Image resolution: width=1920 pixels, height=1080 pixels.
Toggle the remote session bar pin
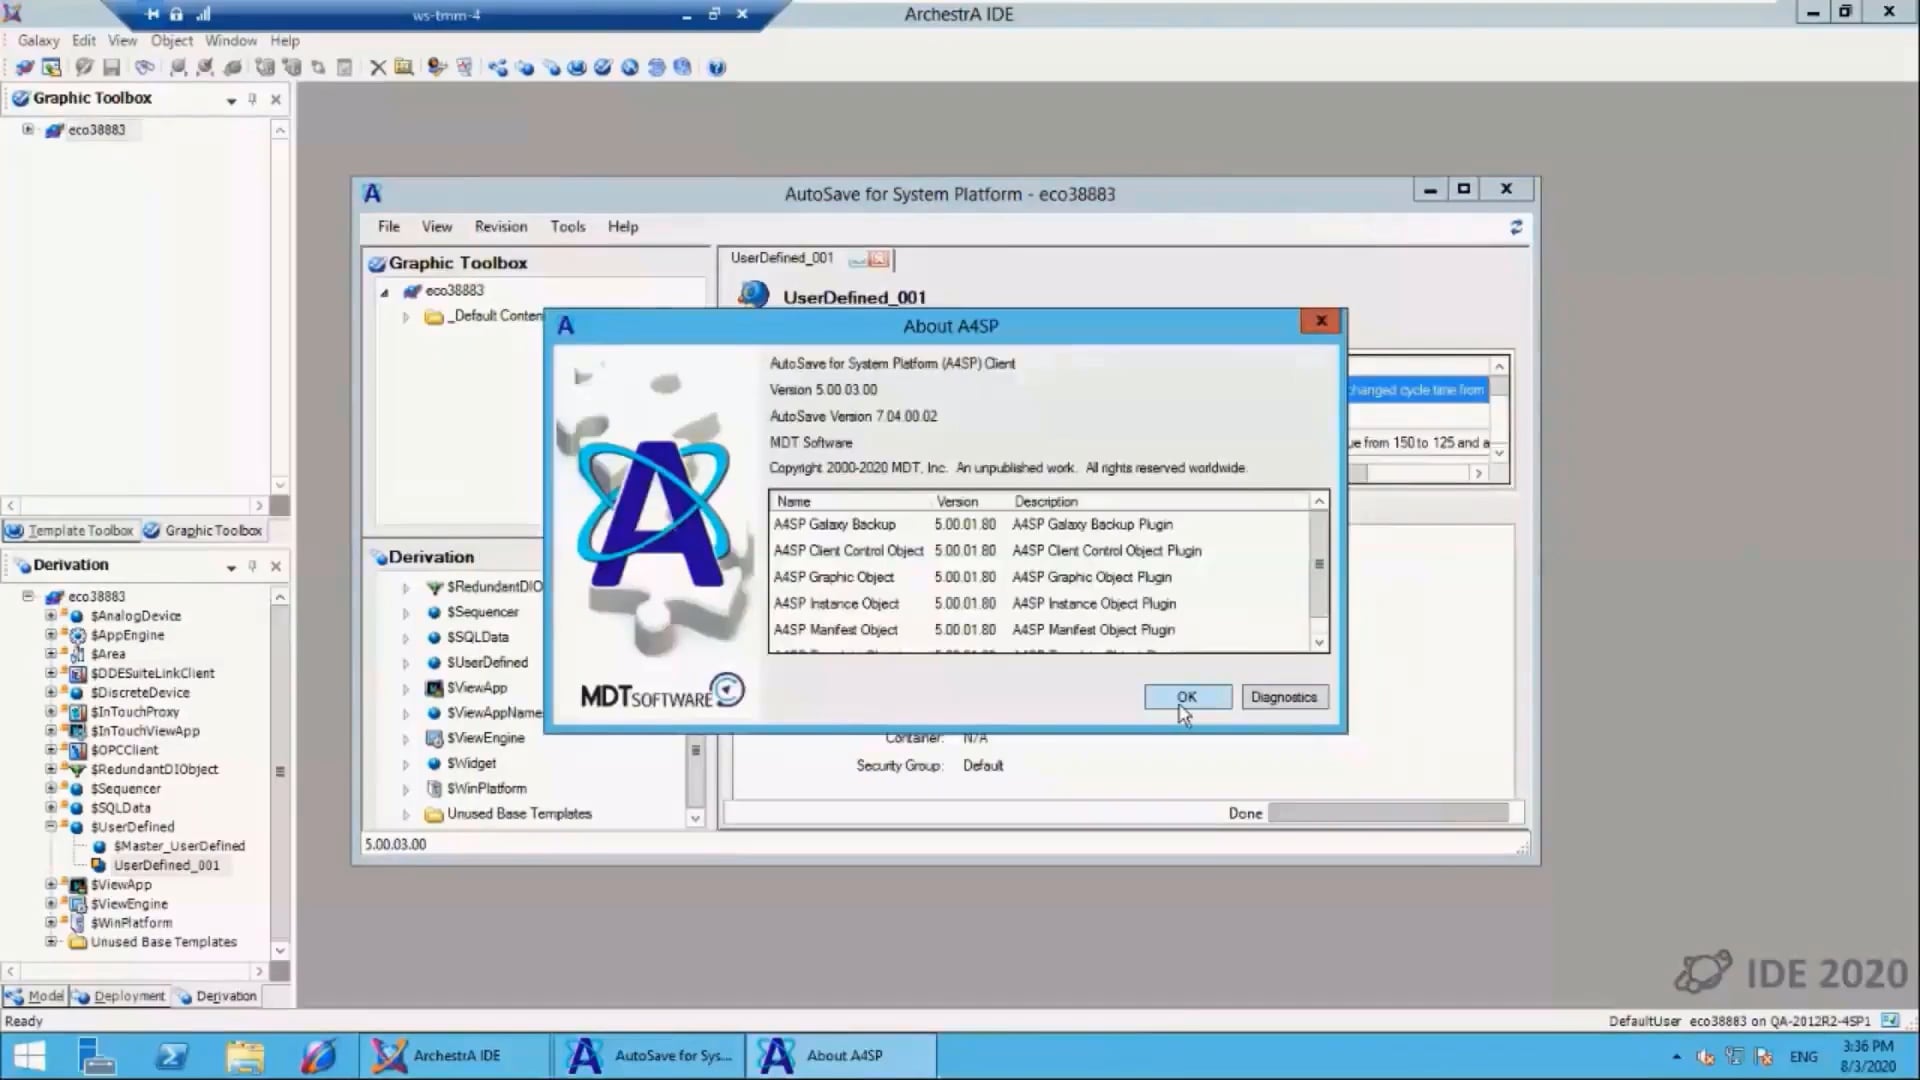(x=152, y=14)
